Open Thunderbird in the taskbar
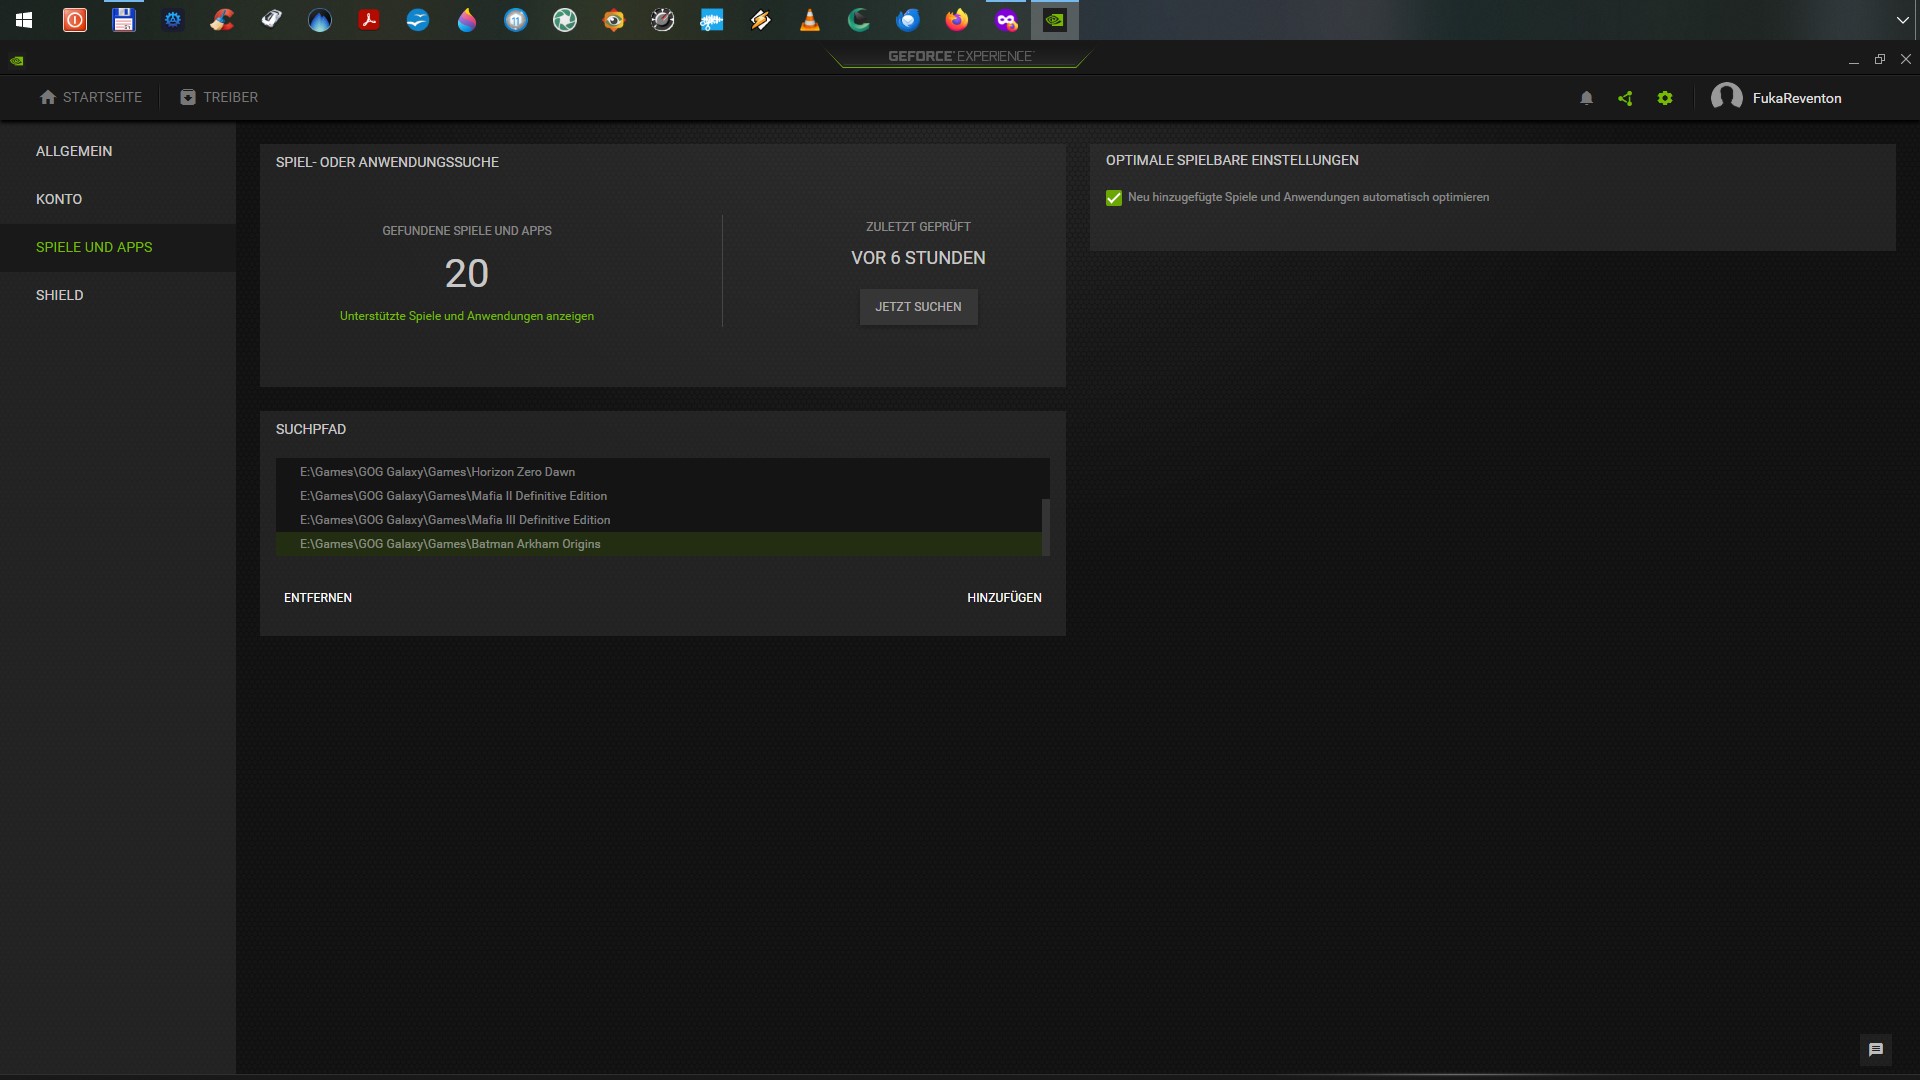1920x1080 pixels. pos(908,20)
